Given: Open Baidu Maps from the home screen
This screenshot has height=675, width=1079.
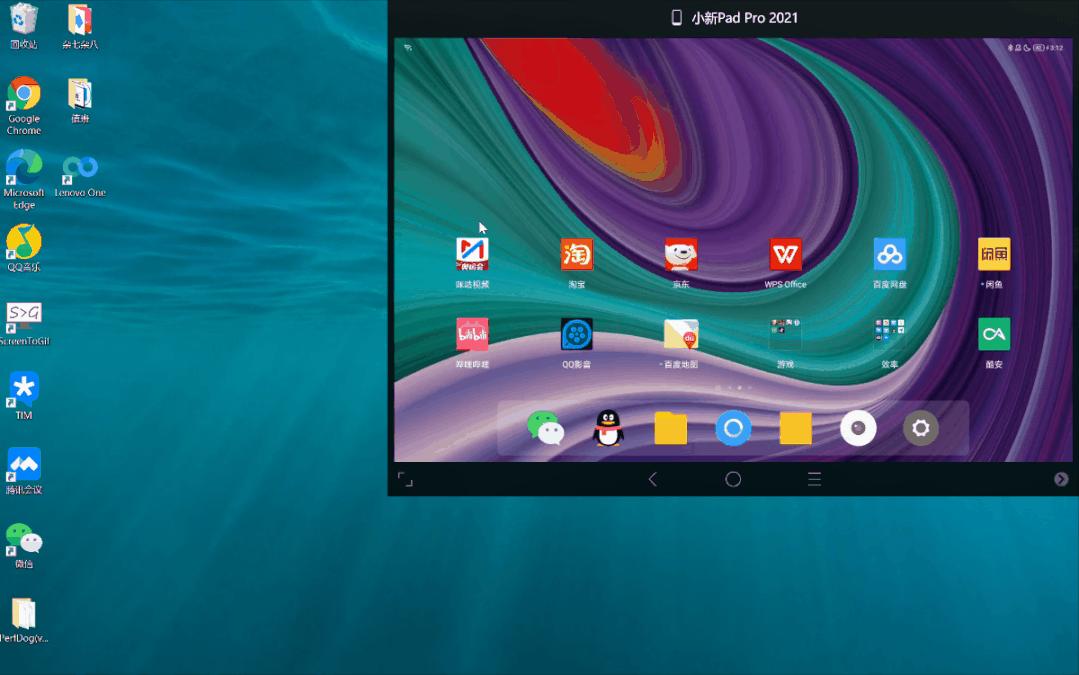Looking at the screenshot, I should click(681, 334).
